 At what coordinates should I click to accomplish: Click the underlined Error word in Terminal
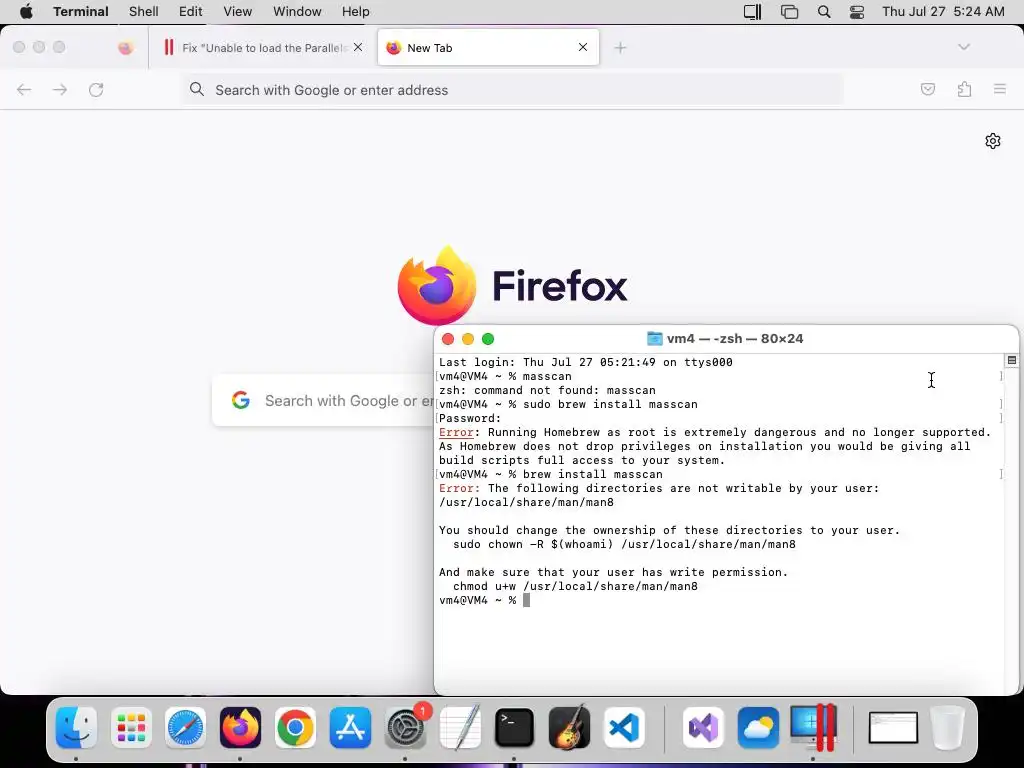point(456,432)
